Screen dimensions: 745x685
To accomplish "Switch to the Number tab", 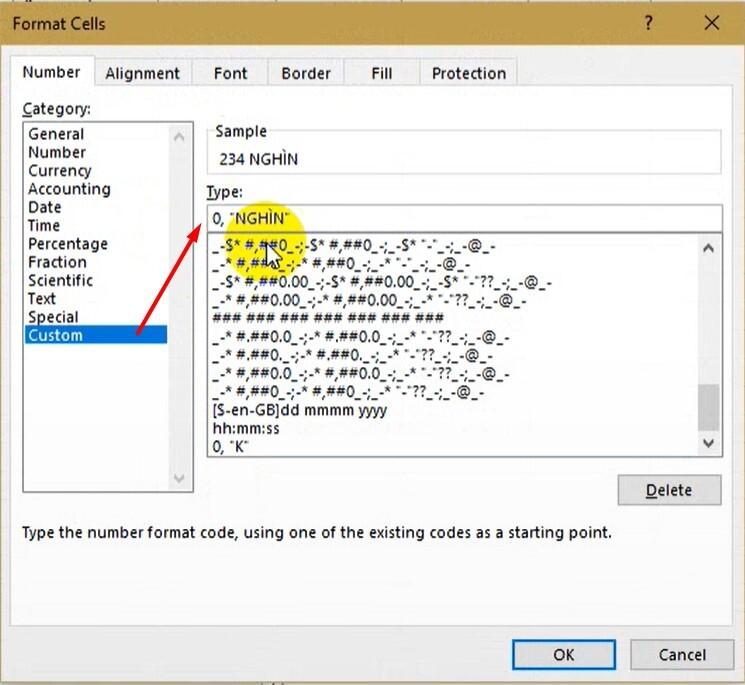I will [52, 72].
